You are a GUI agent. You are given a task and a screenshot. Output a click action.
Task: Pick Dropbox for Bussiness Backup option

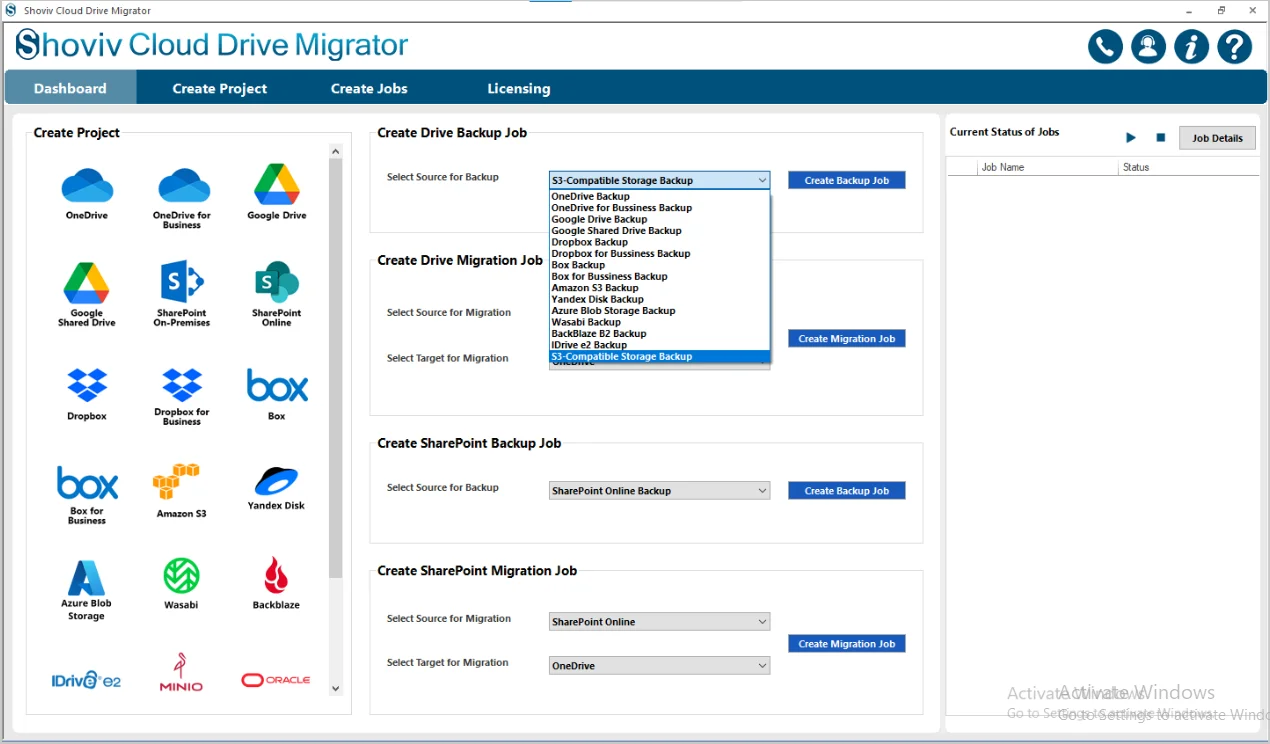pos(660,254)
